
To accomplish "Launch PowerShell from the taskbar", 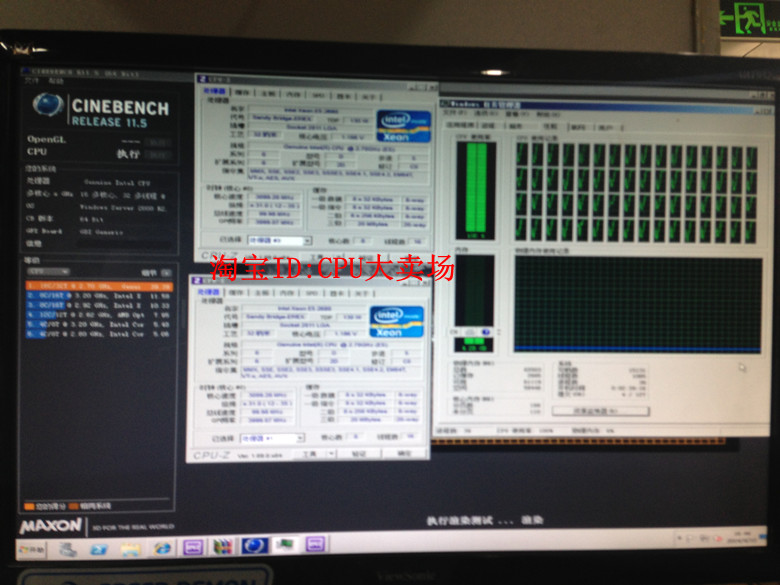I will 98,549.
